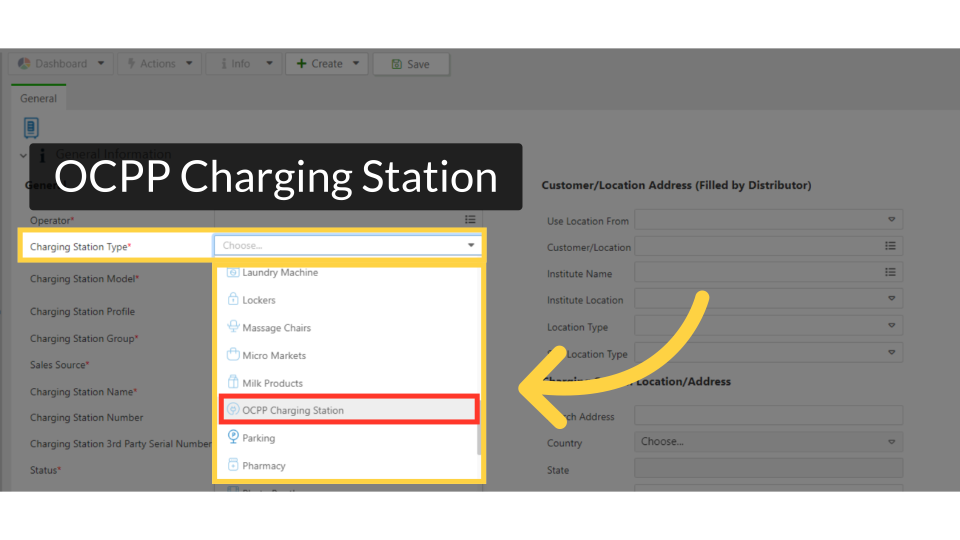
Task: Click the Operator input field
Action: tap(348, 219)
